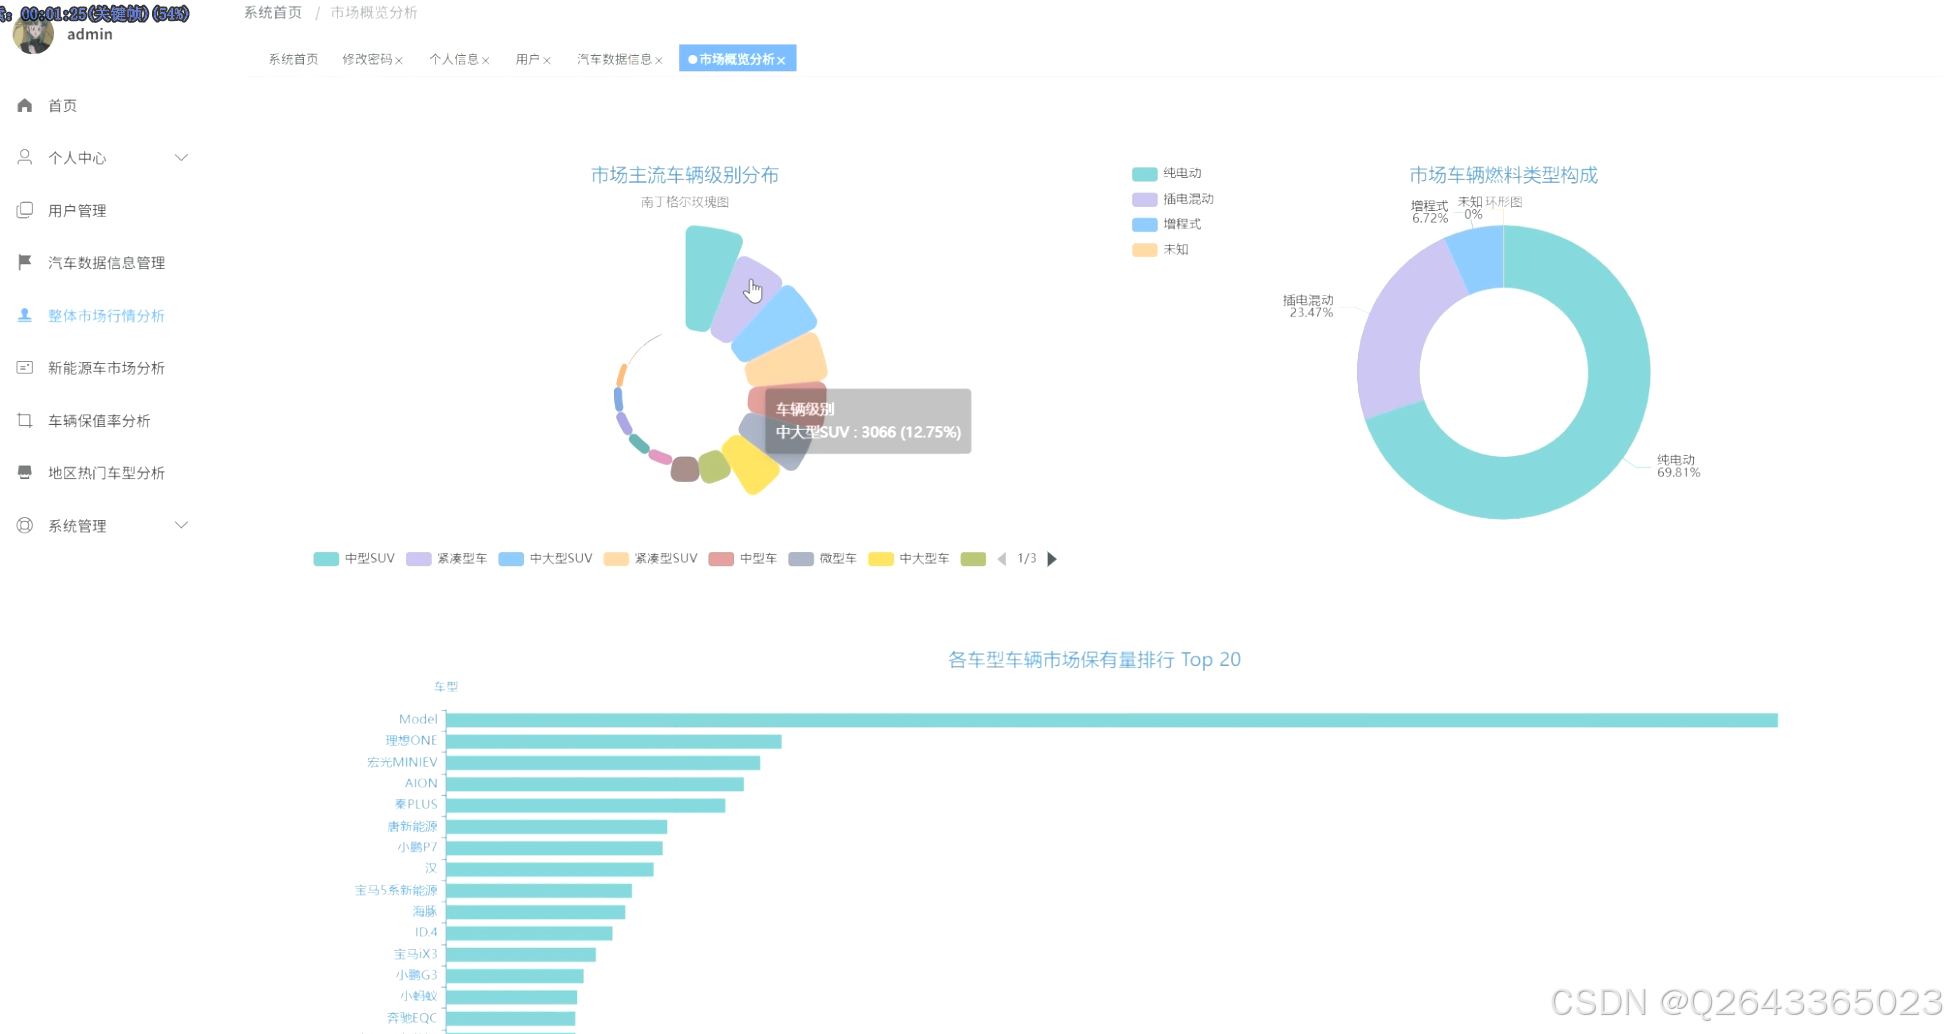1947x1034 pixels.
Task: Click the admin username text
Action: [x=90, y=34]
